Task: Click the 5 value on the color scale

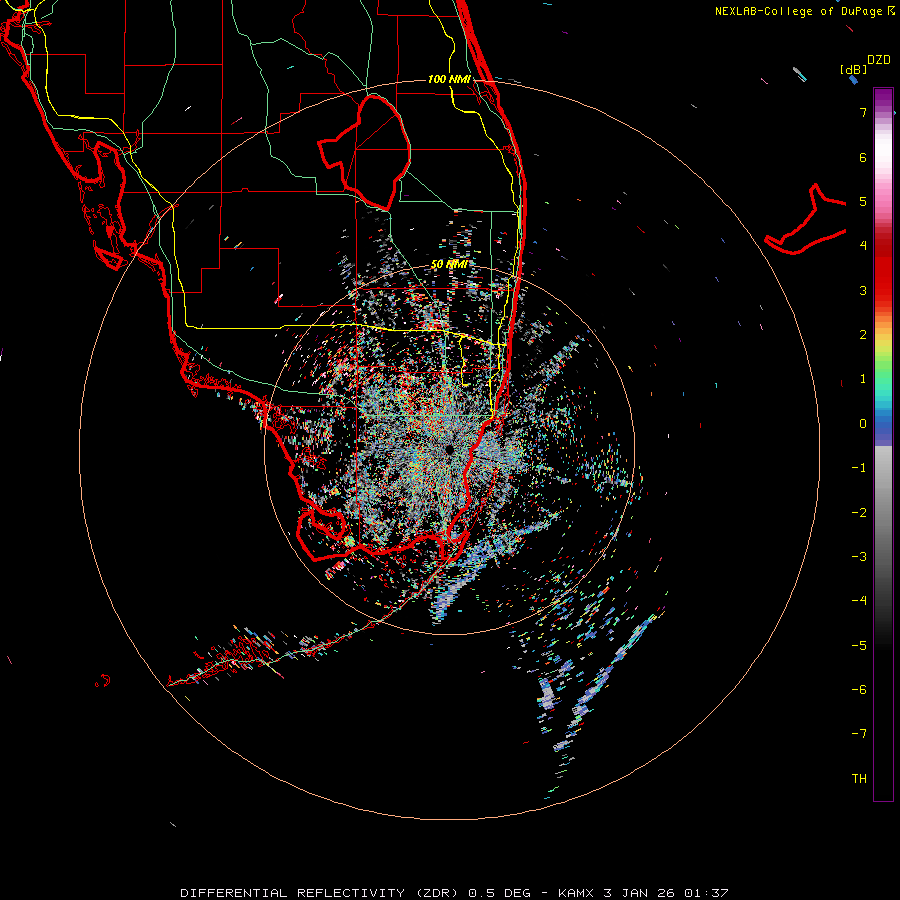Action: 863,201
